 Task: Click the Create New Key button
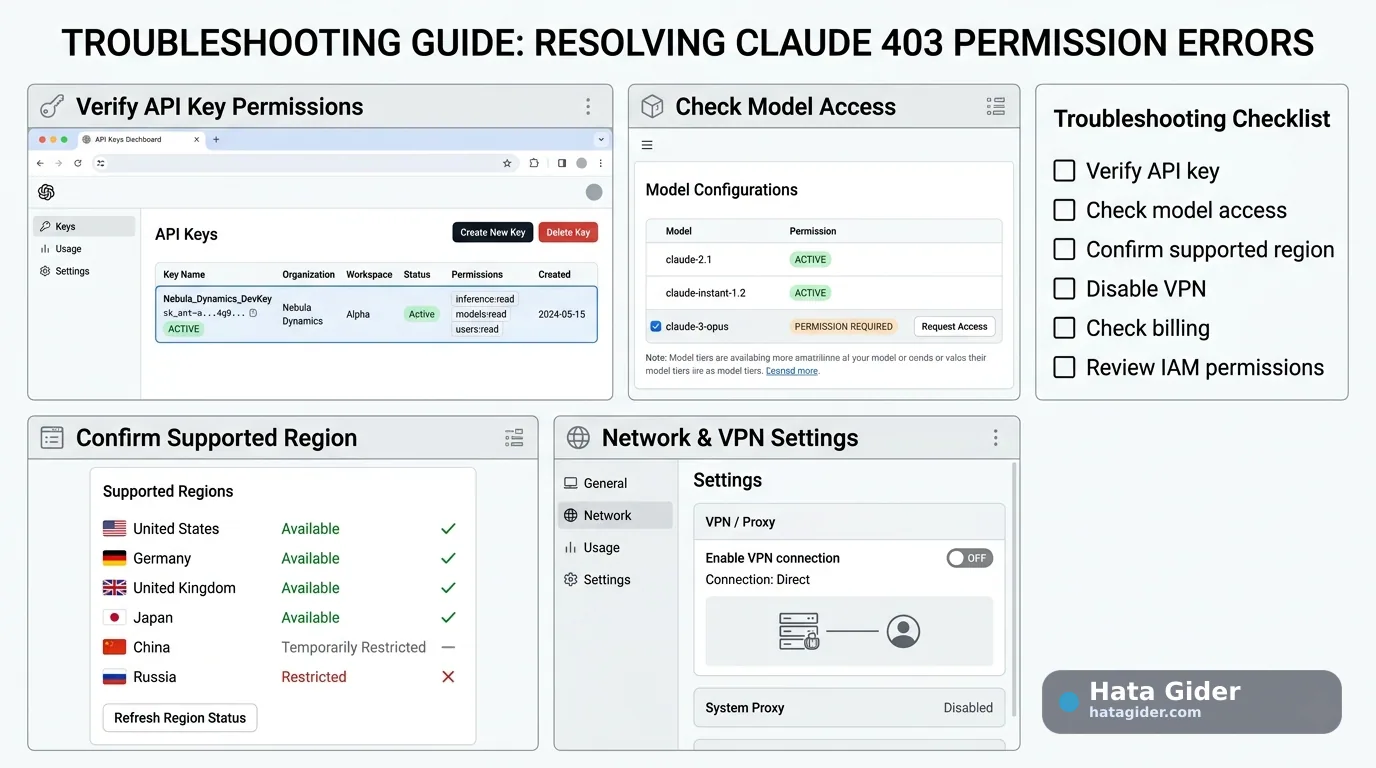coord(492,232)
